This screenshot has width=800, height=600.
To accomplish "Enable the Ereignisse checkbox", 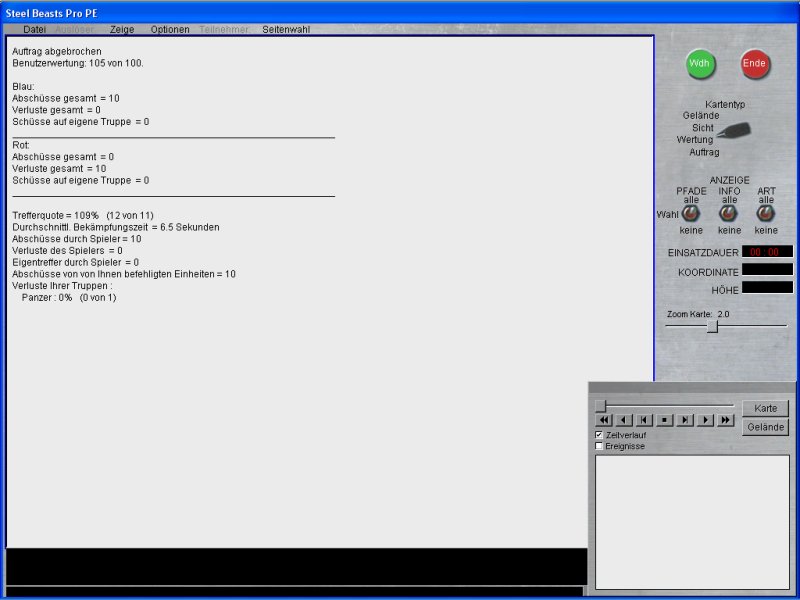I will [599, 446].
